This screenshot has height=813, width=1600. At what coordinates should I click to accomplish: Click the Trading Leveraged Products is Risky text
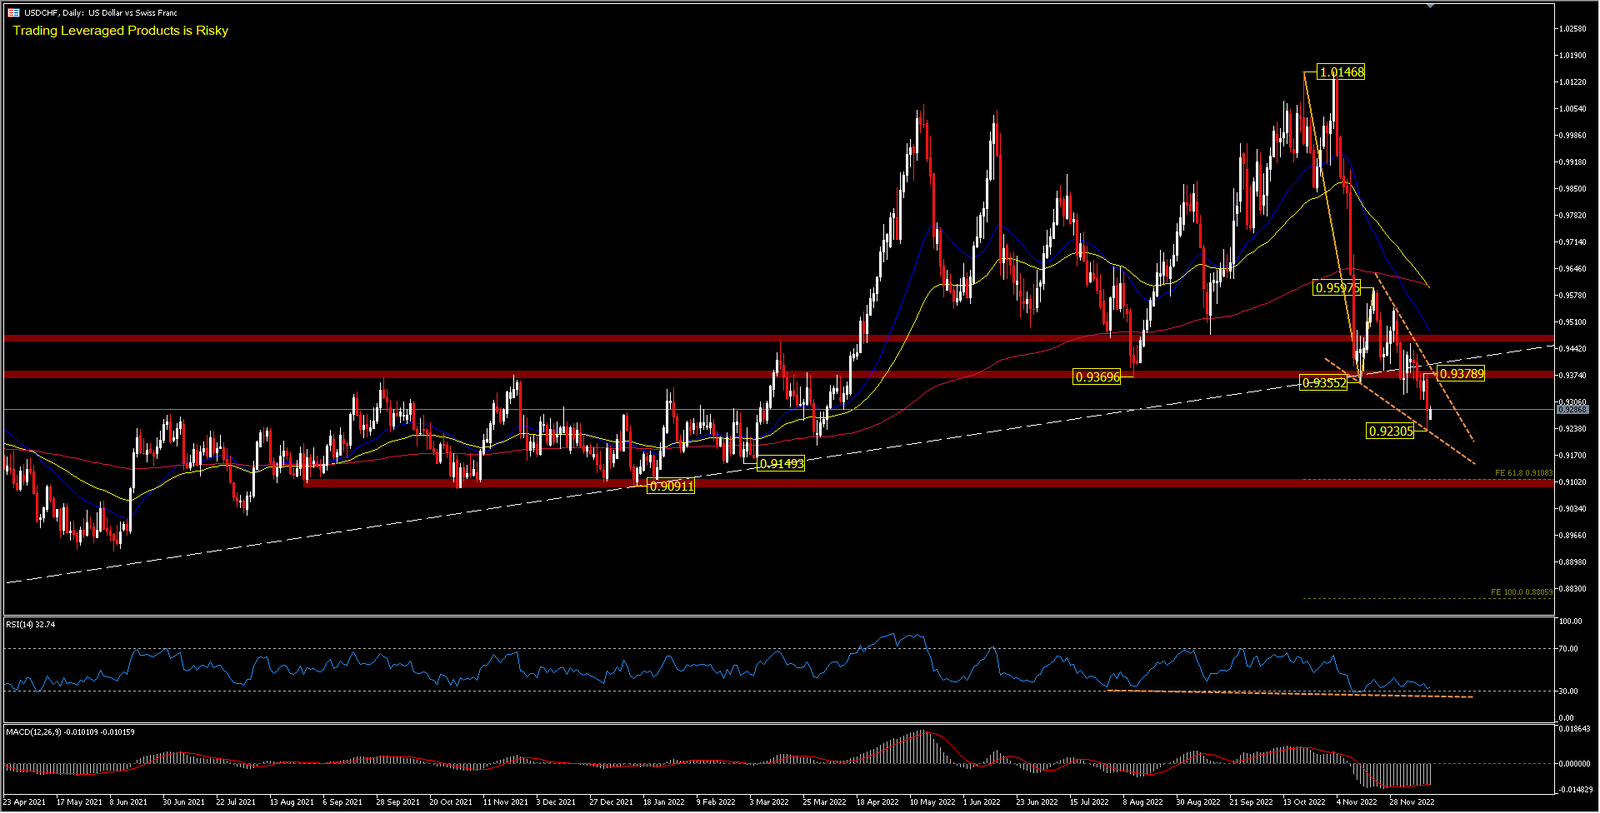coord(120,31)
